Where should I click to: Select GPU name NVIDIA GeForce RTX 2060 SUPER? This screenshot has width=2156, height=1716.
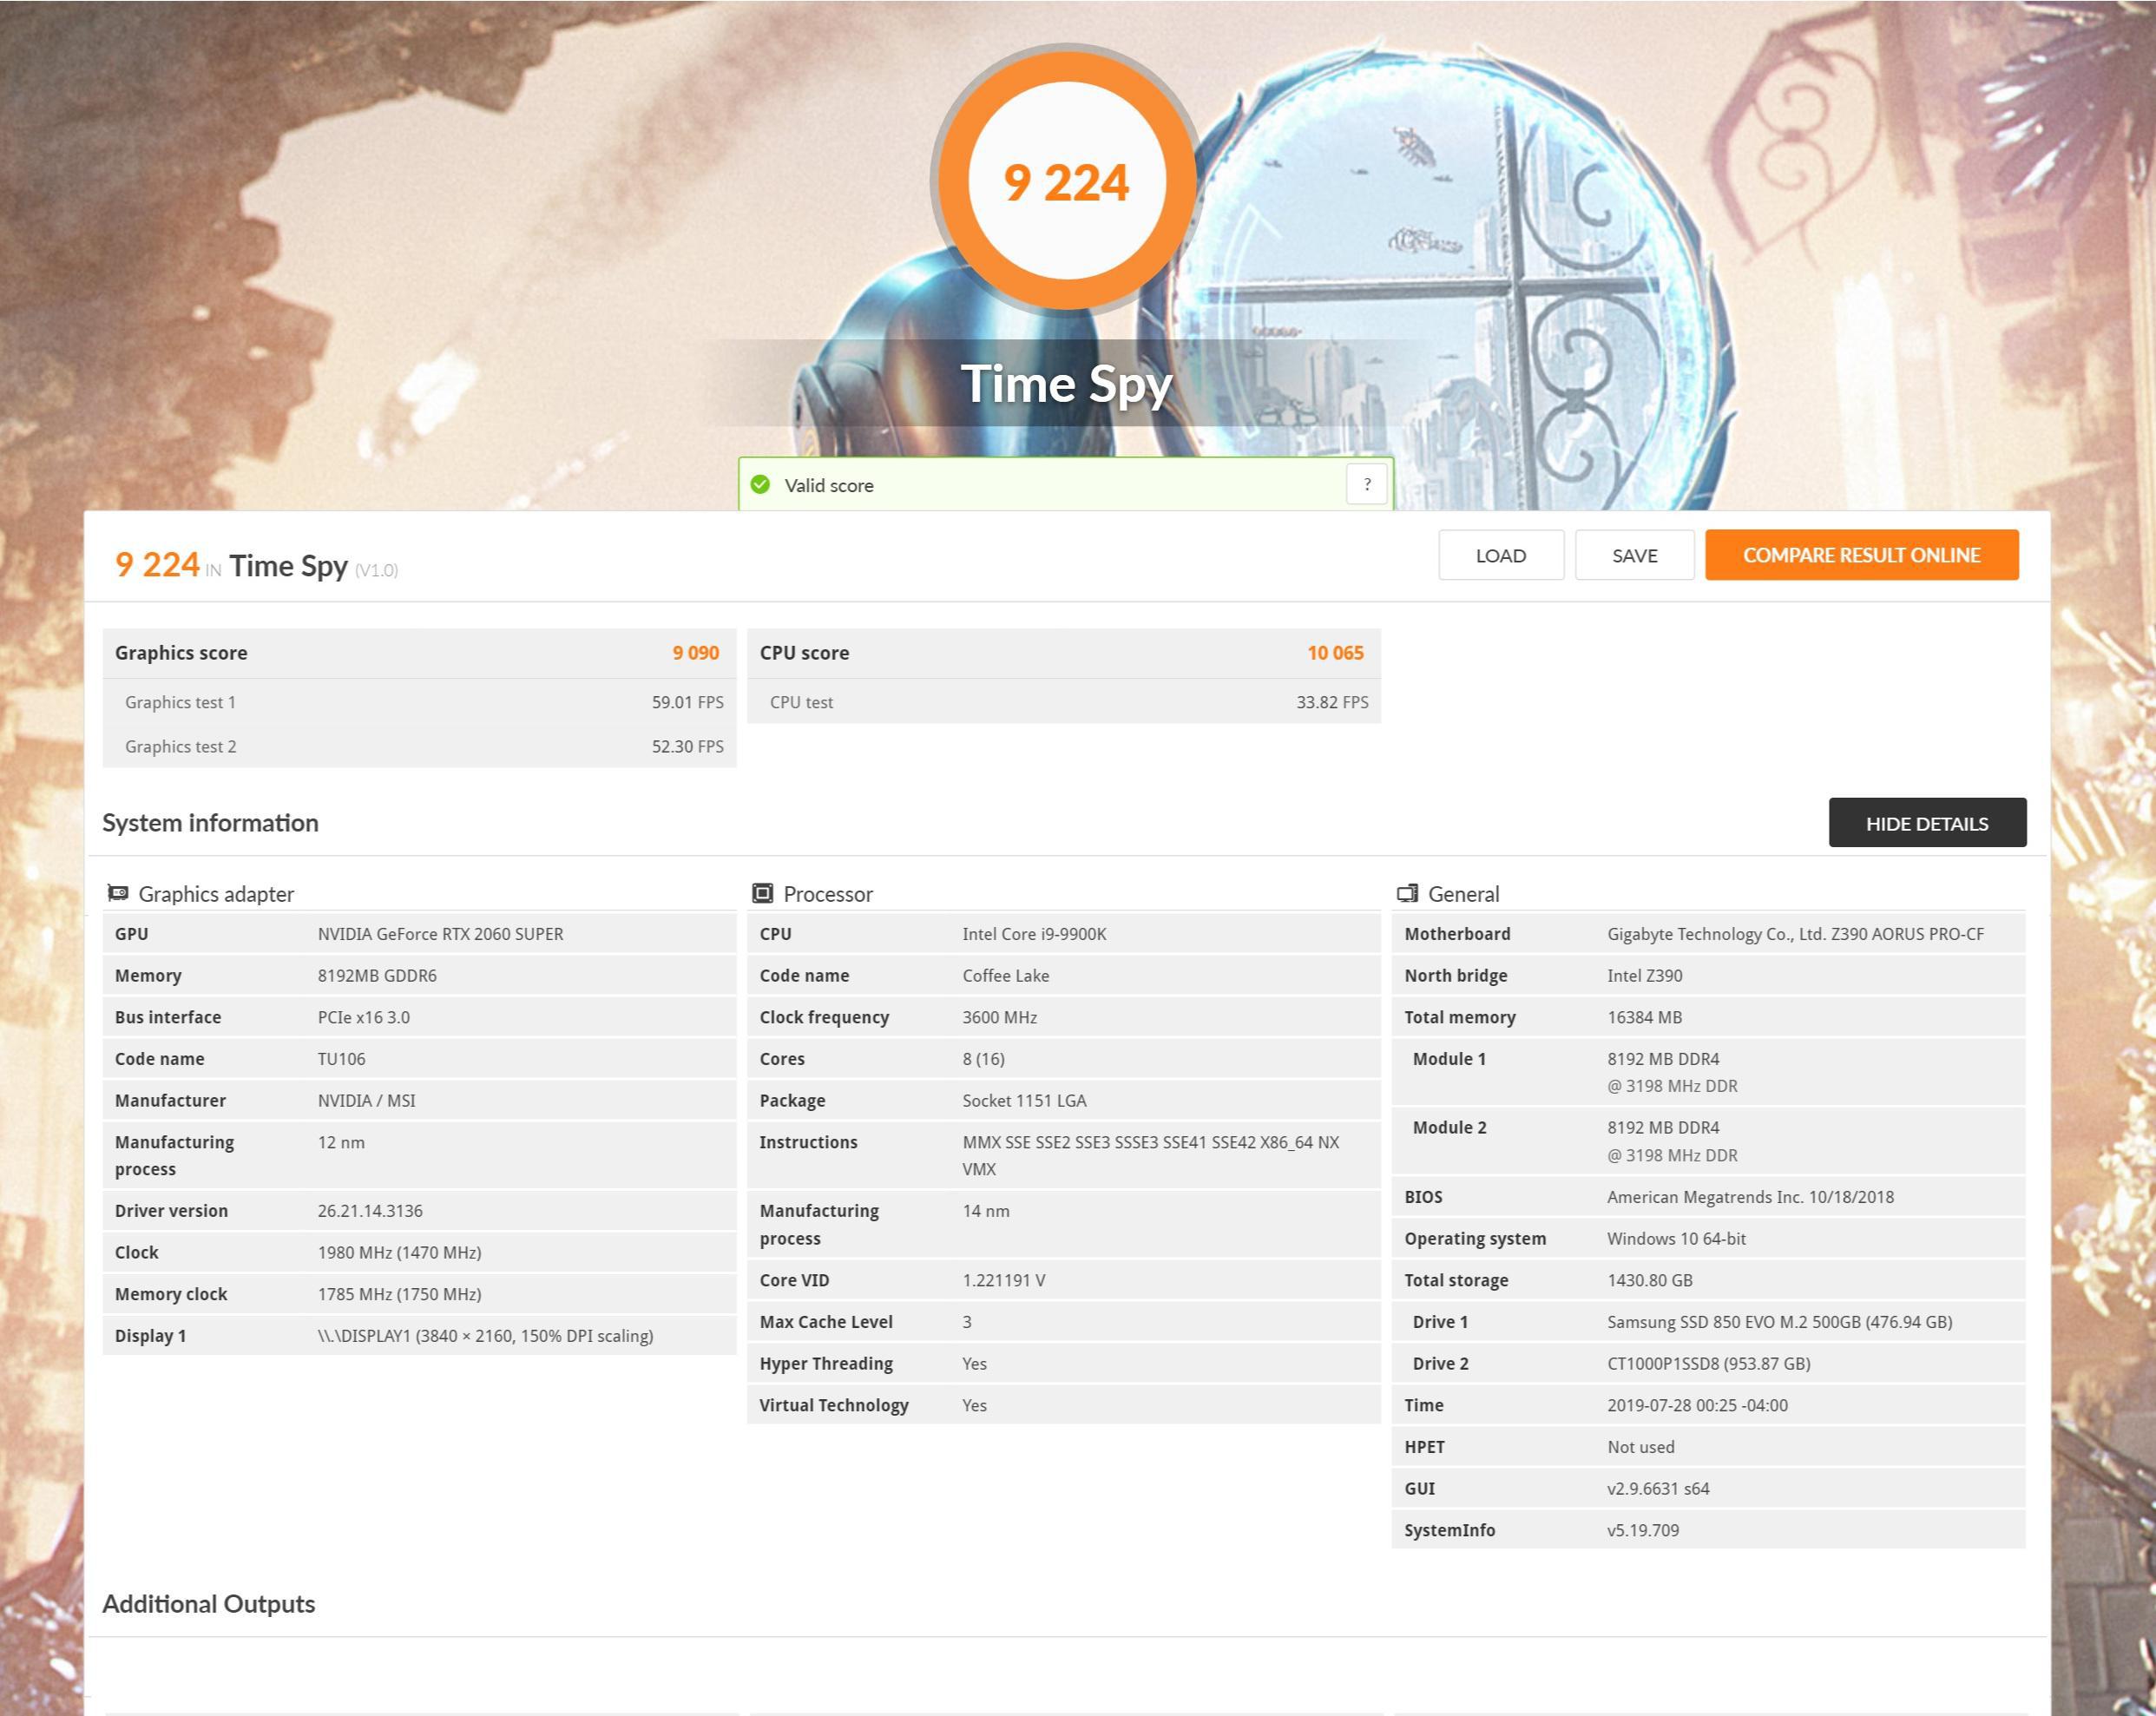point(440,934)
